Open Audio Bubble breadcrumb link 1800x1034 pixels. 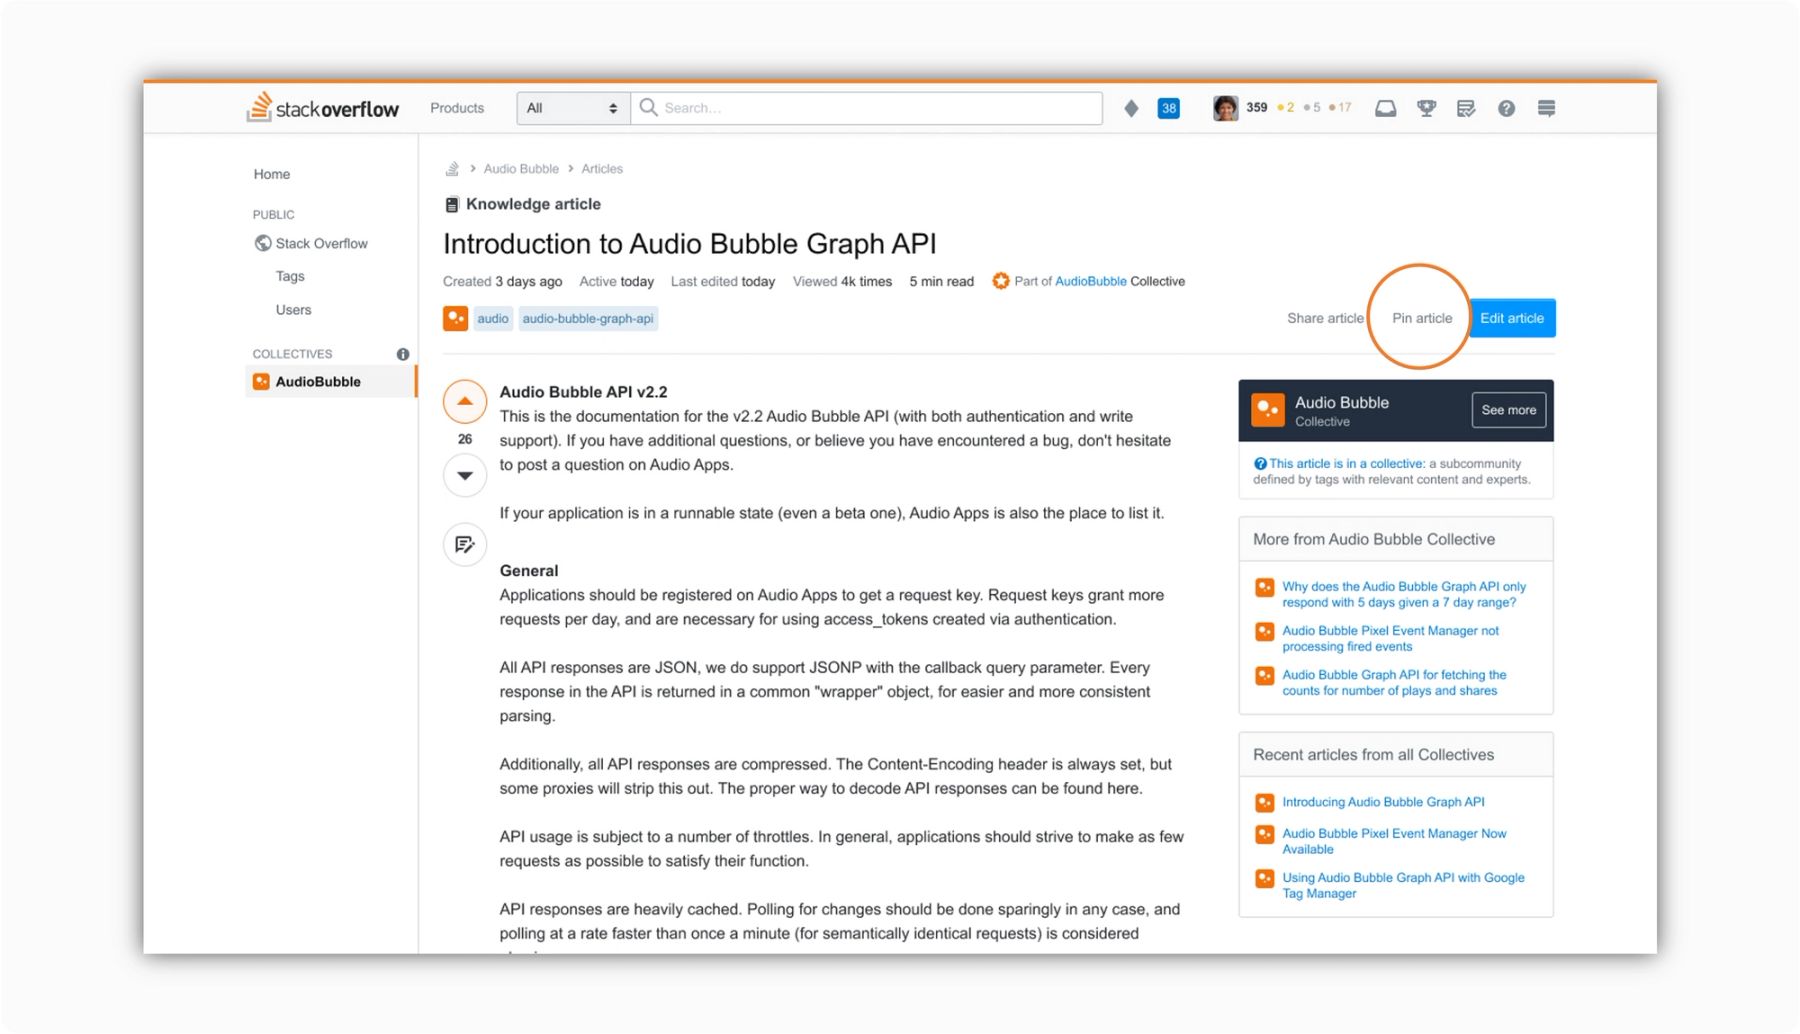(521, 169)
